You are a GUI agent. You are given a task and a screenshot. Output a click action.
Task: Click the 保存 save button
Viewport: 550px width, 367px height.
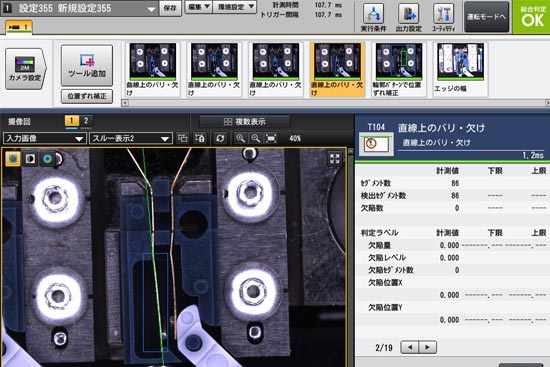tap(170, 8)
